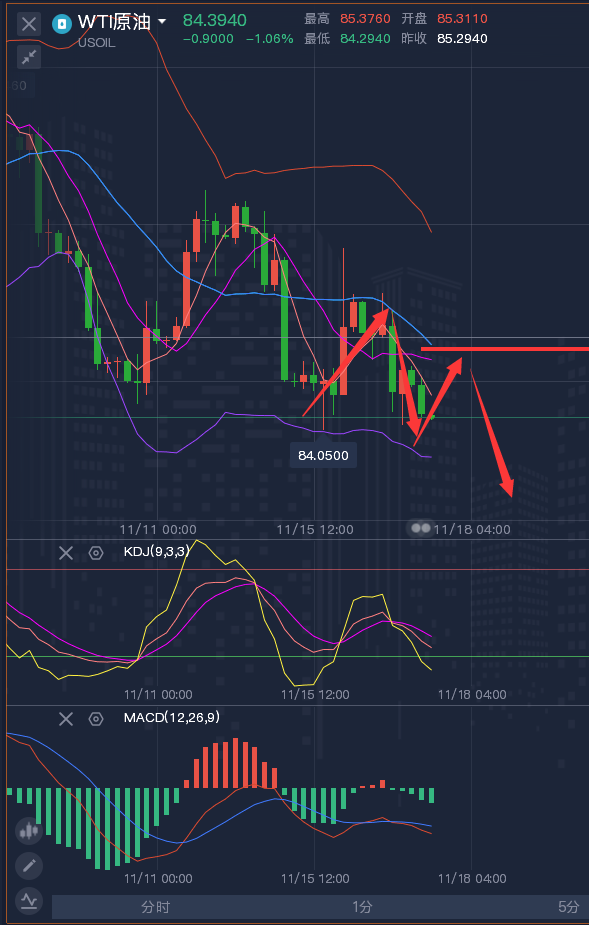This screenshot has height=925, width=589.
Task: Click the KDJ(9,3,3) indicator label
Action: [x=156, y=552]
